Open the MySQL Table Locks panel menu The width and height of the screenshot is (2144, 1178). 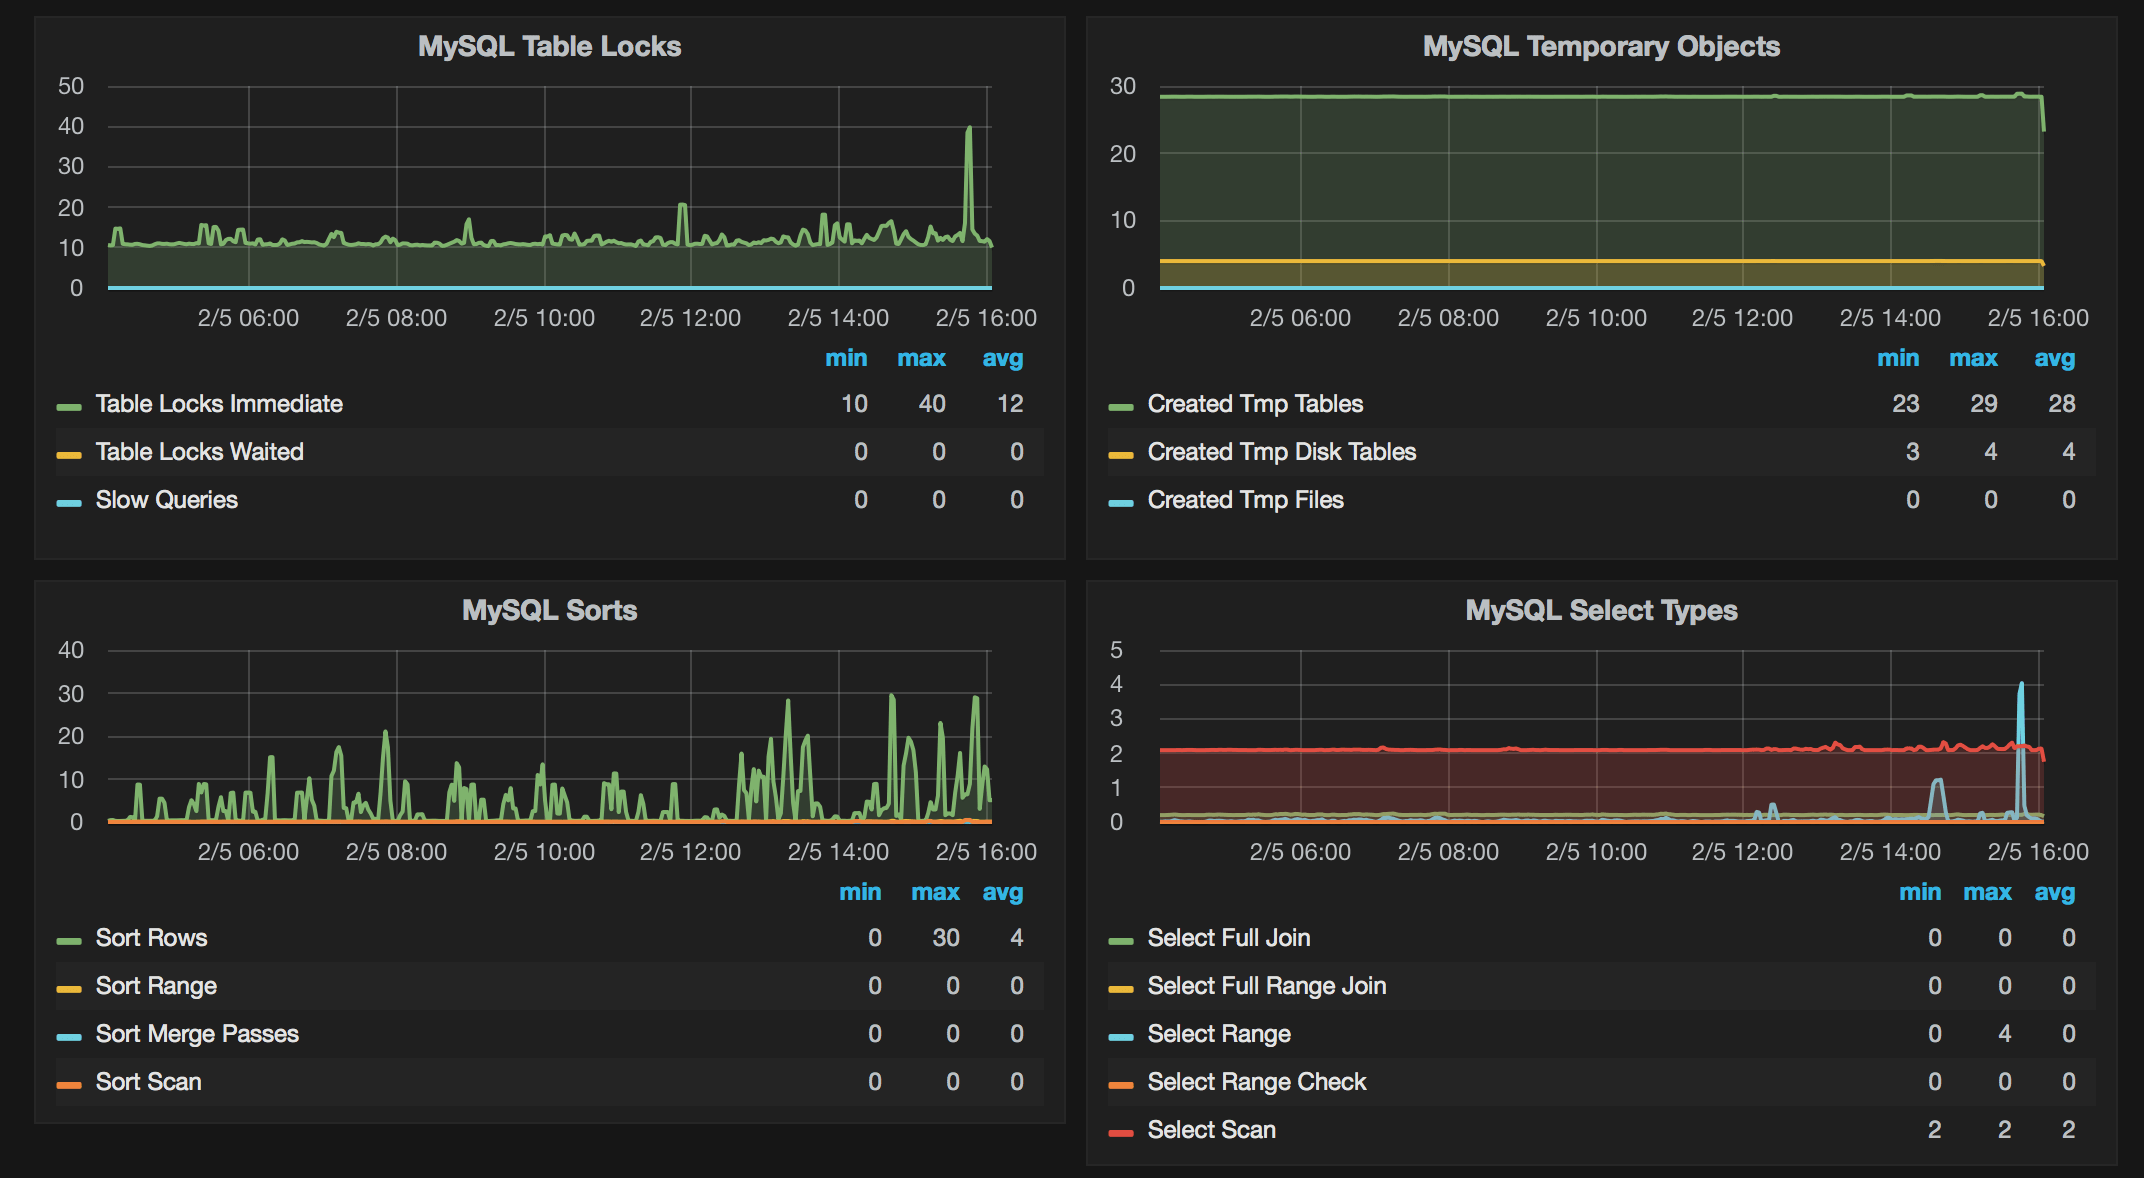pyautogui.click(x=550, y=46)
